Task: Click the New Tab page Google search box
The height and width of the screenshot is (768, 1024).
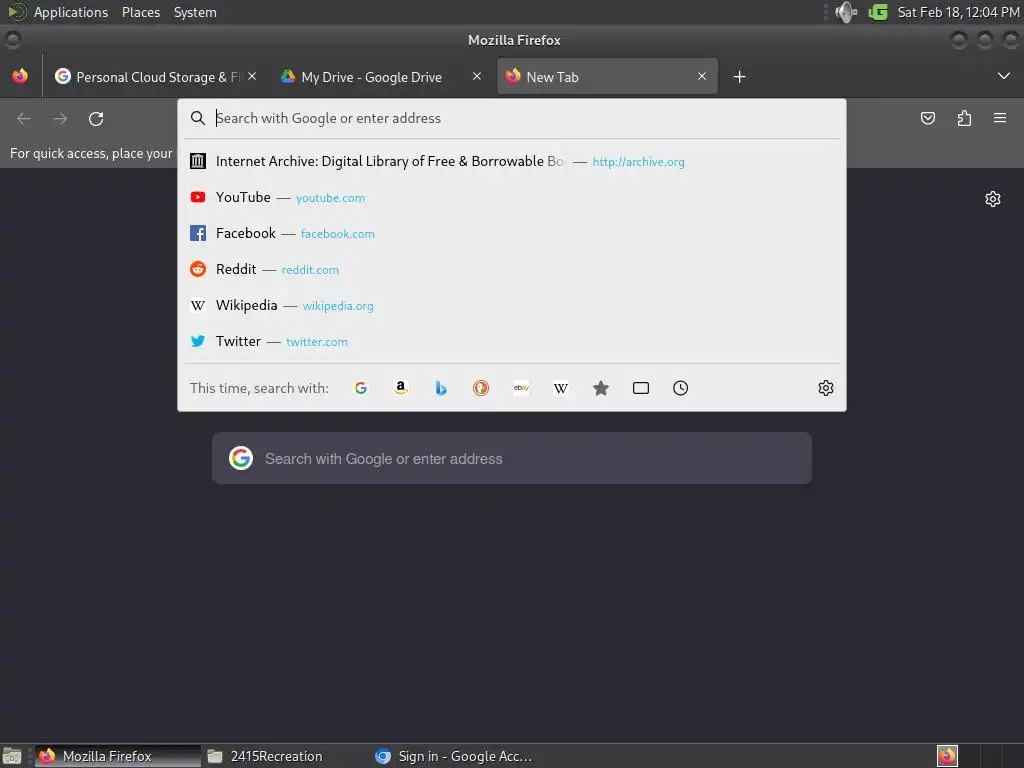Action: (512, 458)
